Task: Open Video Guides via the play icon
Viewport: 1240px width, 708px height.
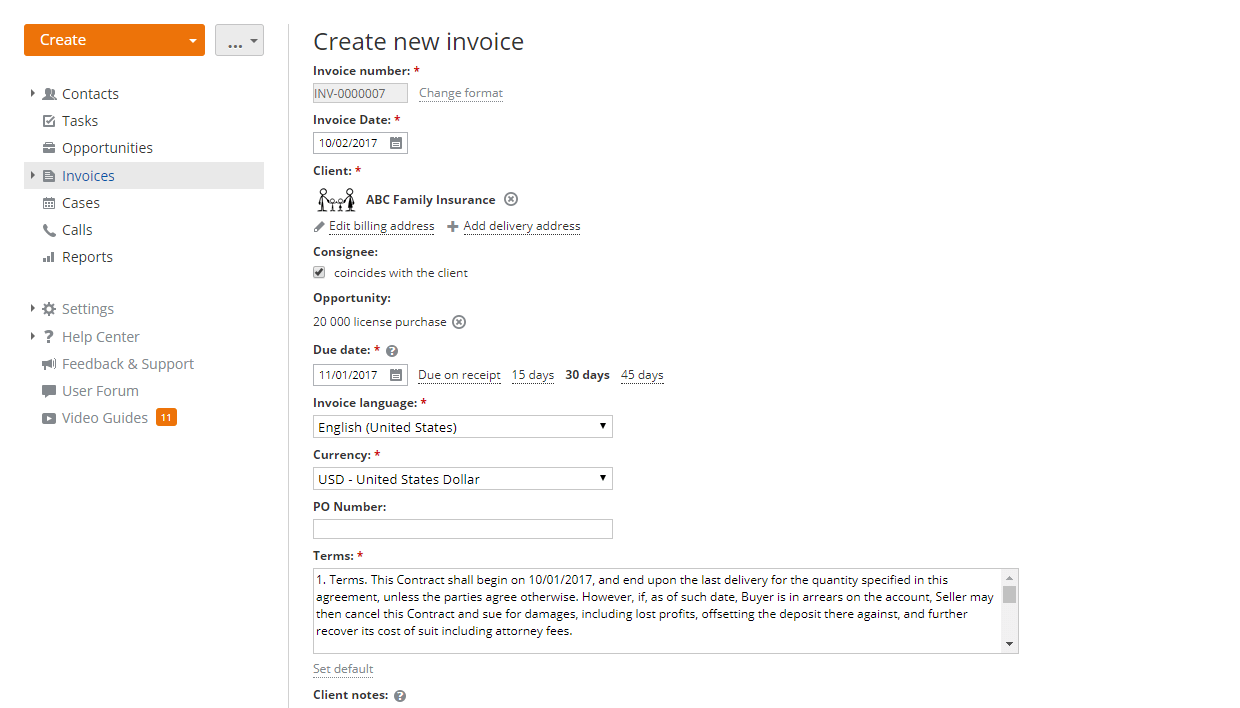Action: coord(47,418)
